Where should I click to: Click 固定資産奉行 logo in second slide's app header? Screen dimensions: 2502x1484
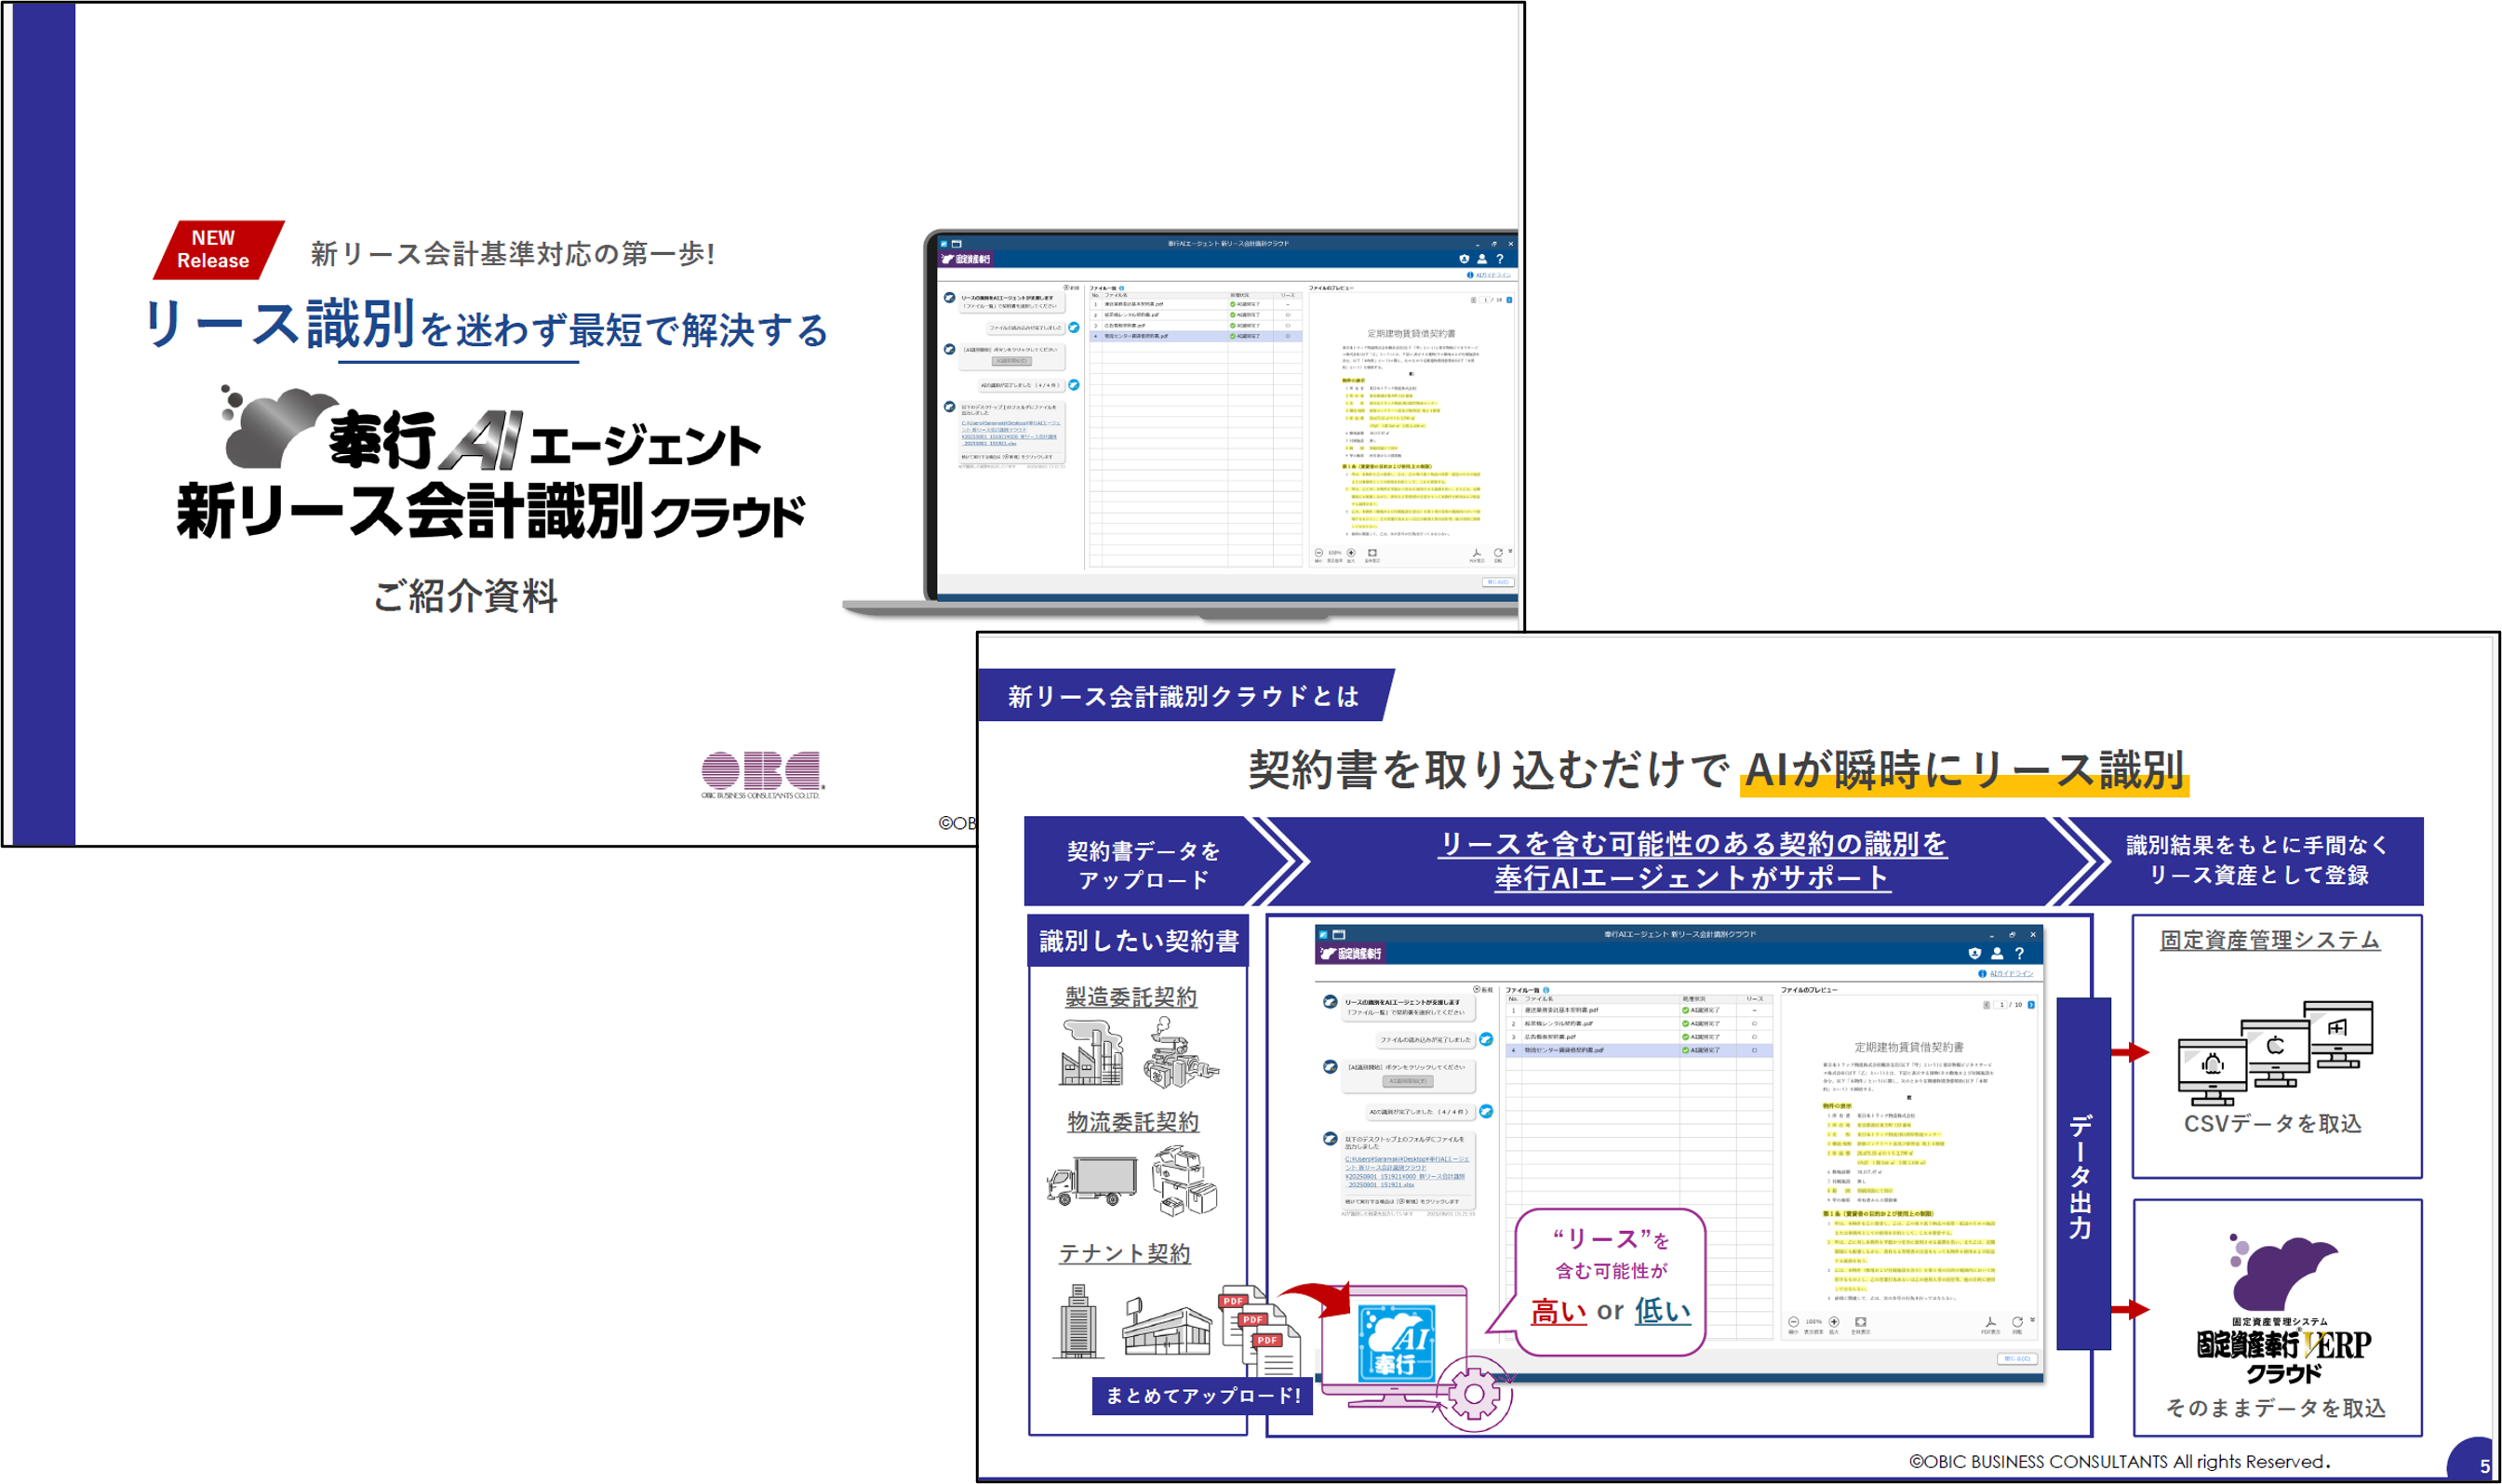click(x=1351, y=953)
